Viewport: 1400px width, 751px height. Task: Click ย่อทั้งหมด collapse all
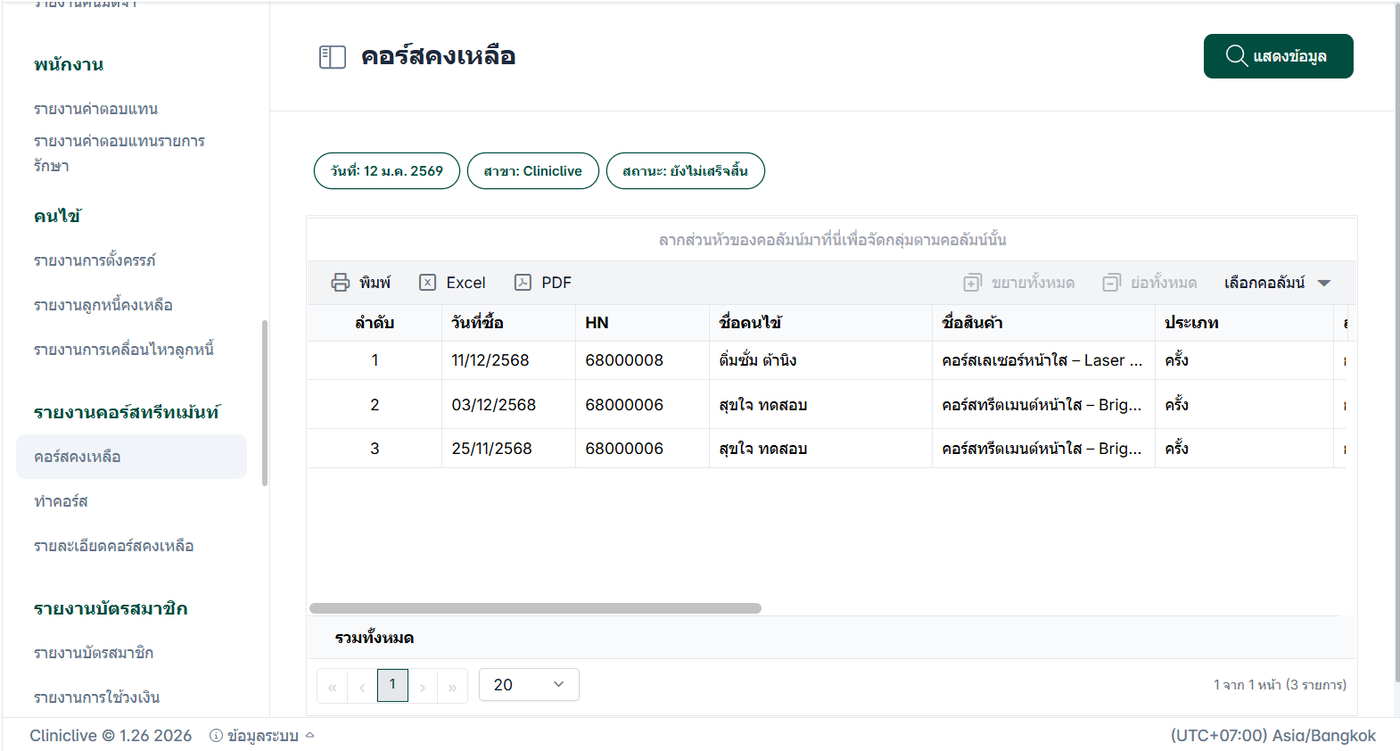point(1149,283)
